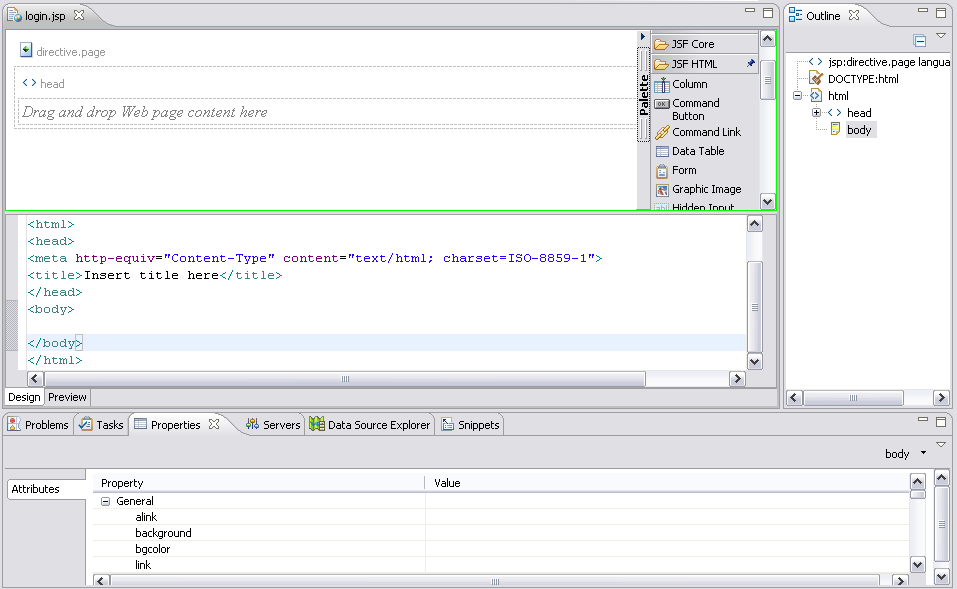Click the vertical Palette title bar

tap(643, 95)
